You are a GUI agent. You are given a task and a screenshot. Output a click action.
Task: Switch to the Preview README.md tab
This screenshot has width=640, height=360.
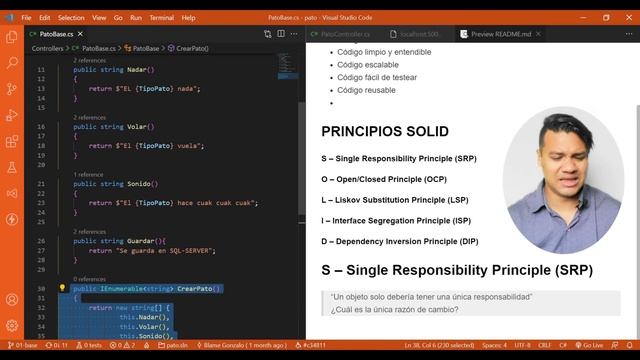coord(501,34)
